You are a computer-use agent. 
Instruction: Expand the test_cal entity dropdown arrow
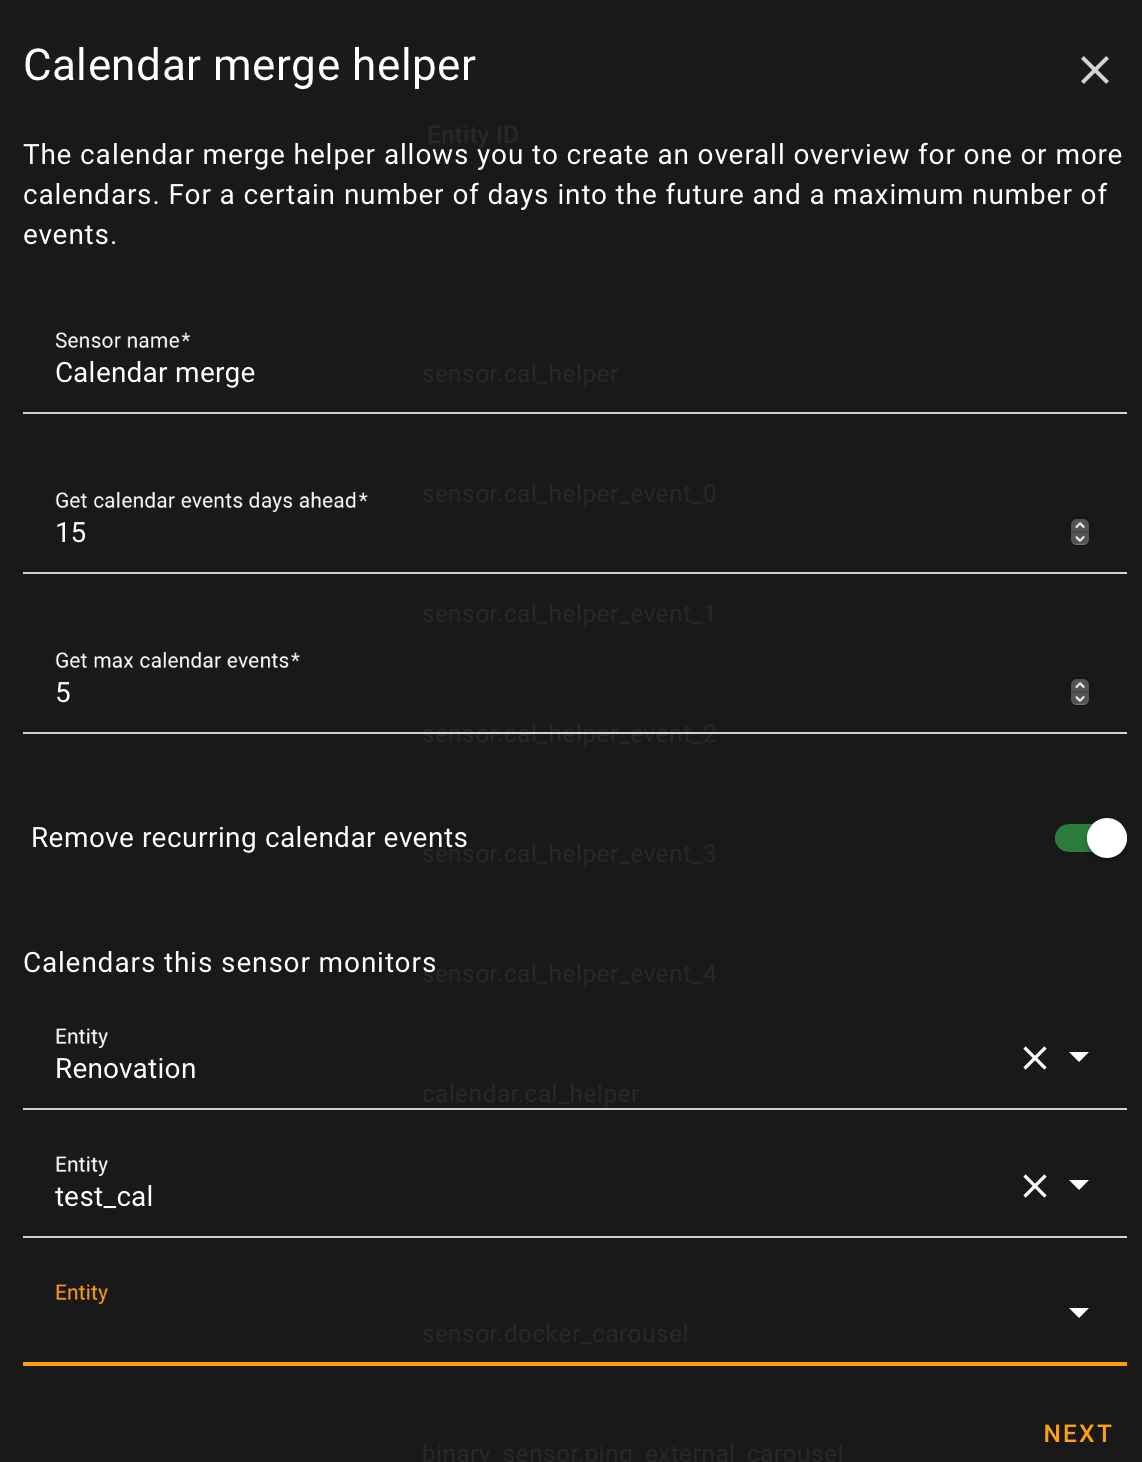1079,1185
